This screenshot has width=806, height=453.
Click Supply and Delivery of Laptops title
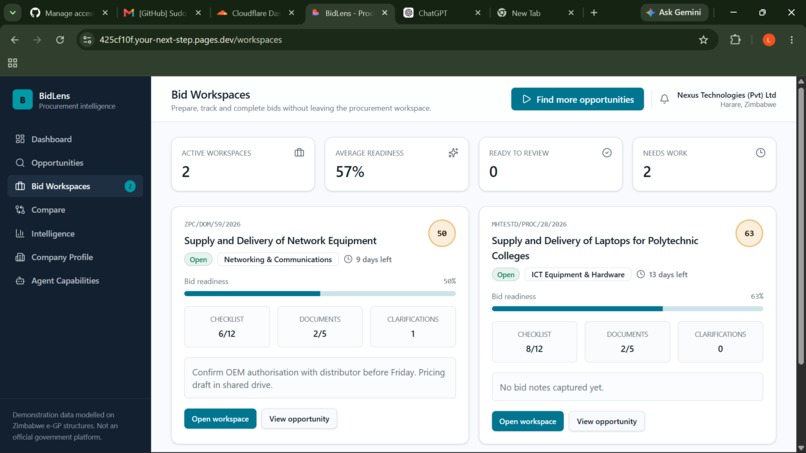595,248
